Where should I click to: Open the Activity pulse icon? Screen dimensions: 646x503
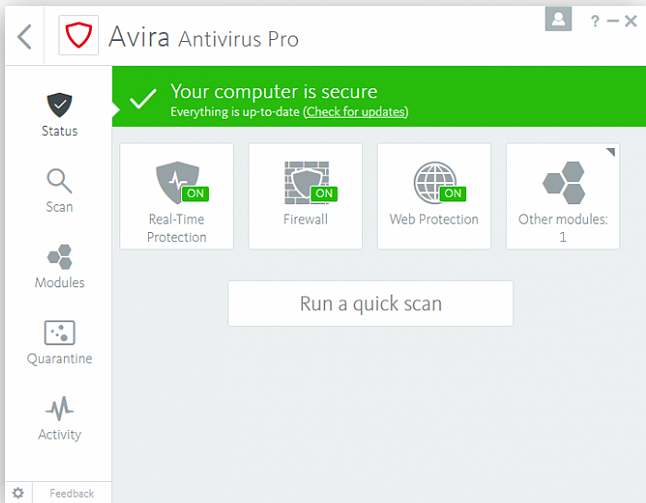click(59, 409)
